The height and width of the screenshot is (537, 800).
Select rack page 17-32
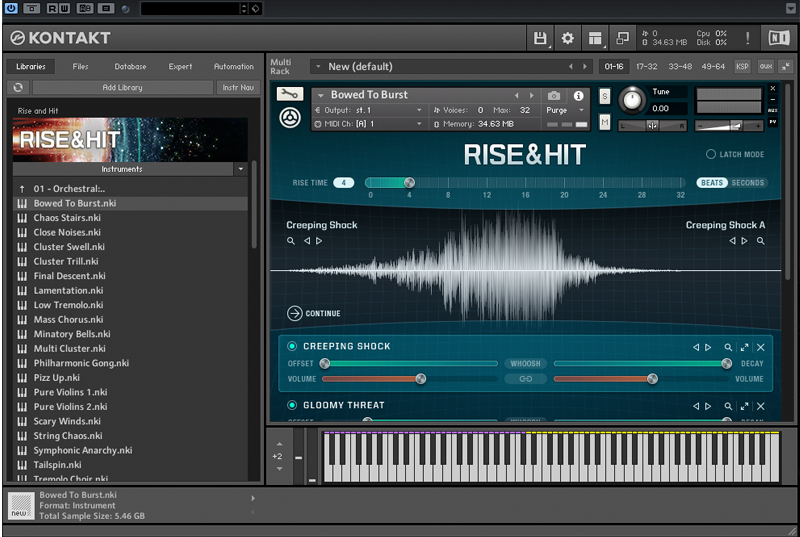pos(646,66)
